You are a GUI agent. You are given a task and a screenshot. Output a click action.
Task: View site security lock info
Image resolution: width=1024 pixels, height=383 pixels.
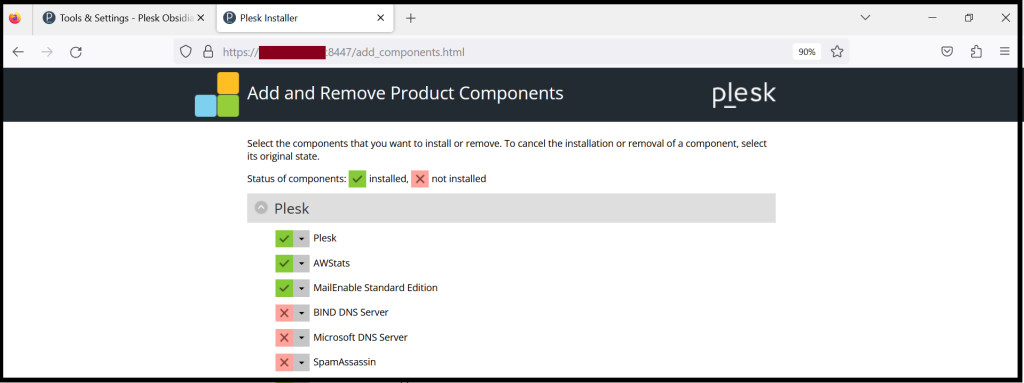pos(208,52)
